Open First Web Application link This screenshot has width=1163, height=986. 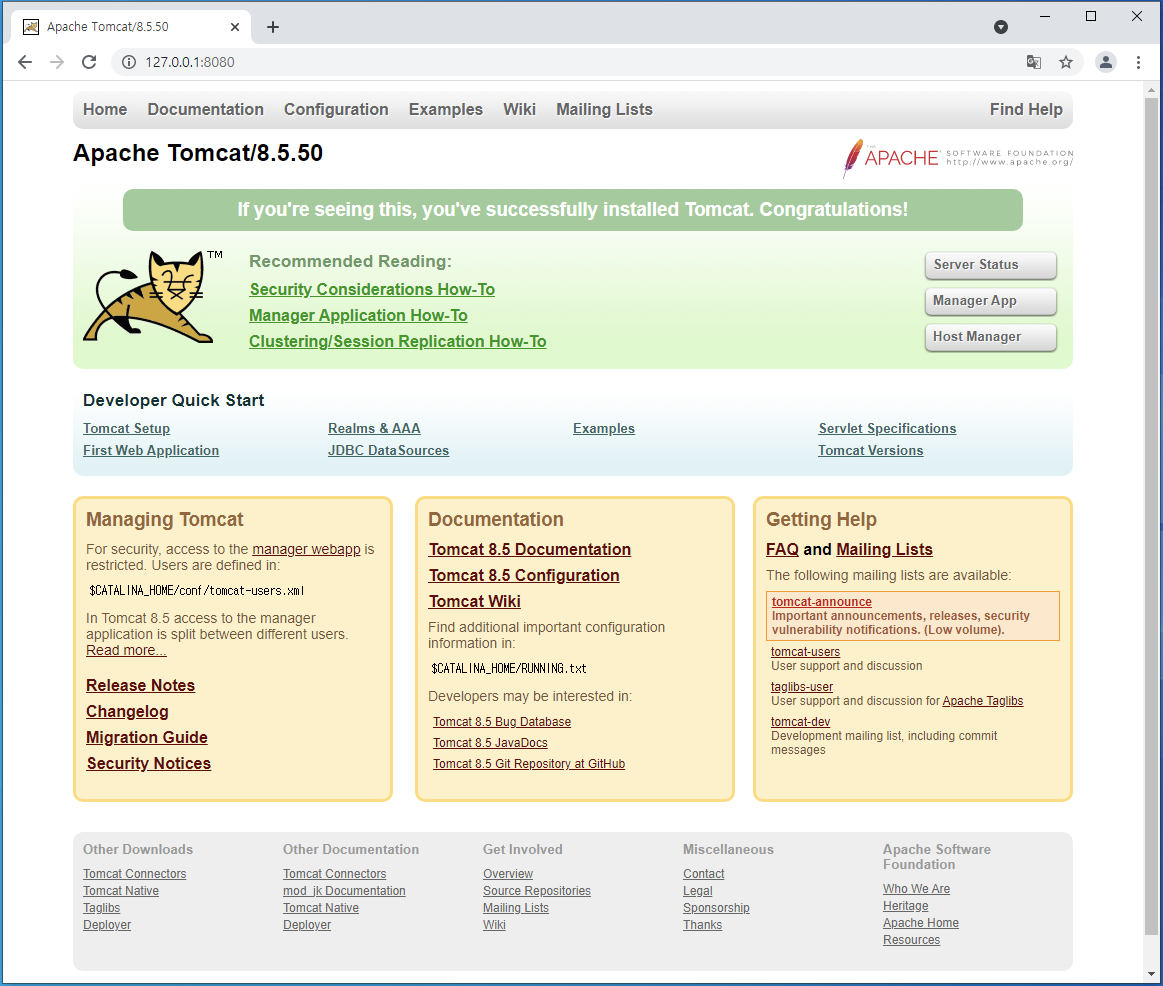pos(151,450)
